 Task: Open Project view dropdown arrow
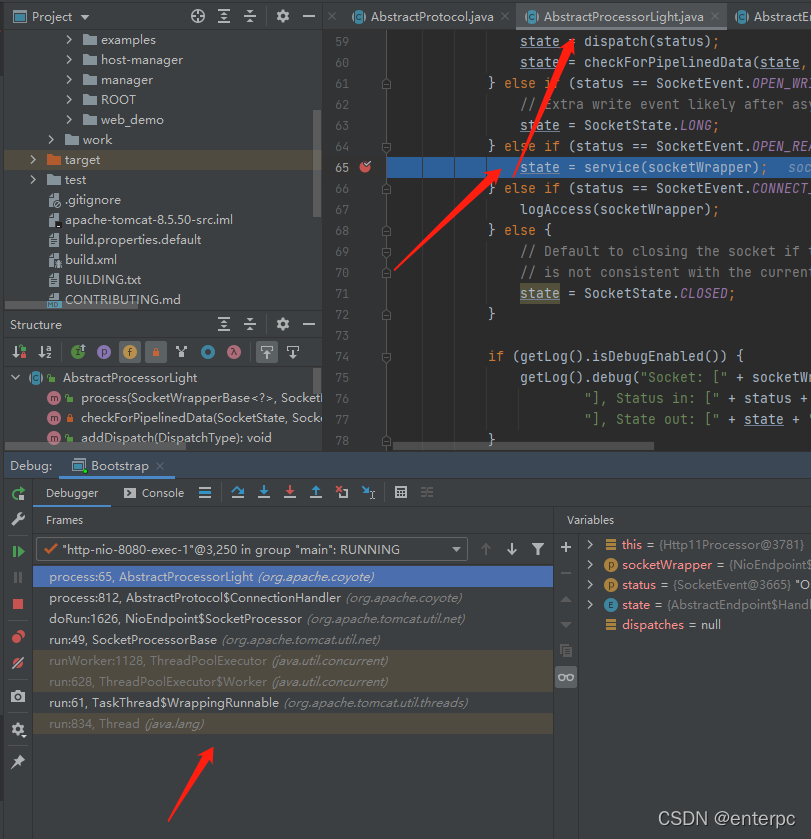point(85,17)
